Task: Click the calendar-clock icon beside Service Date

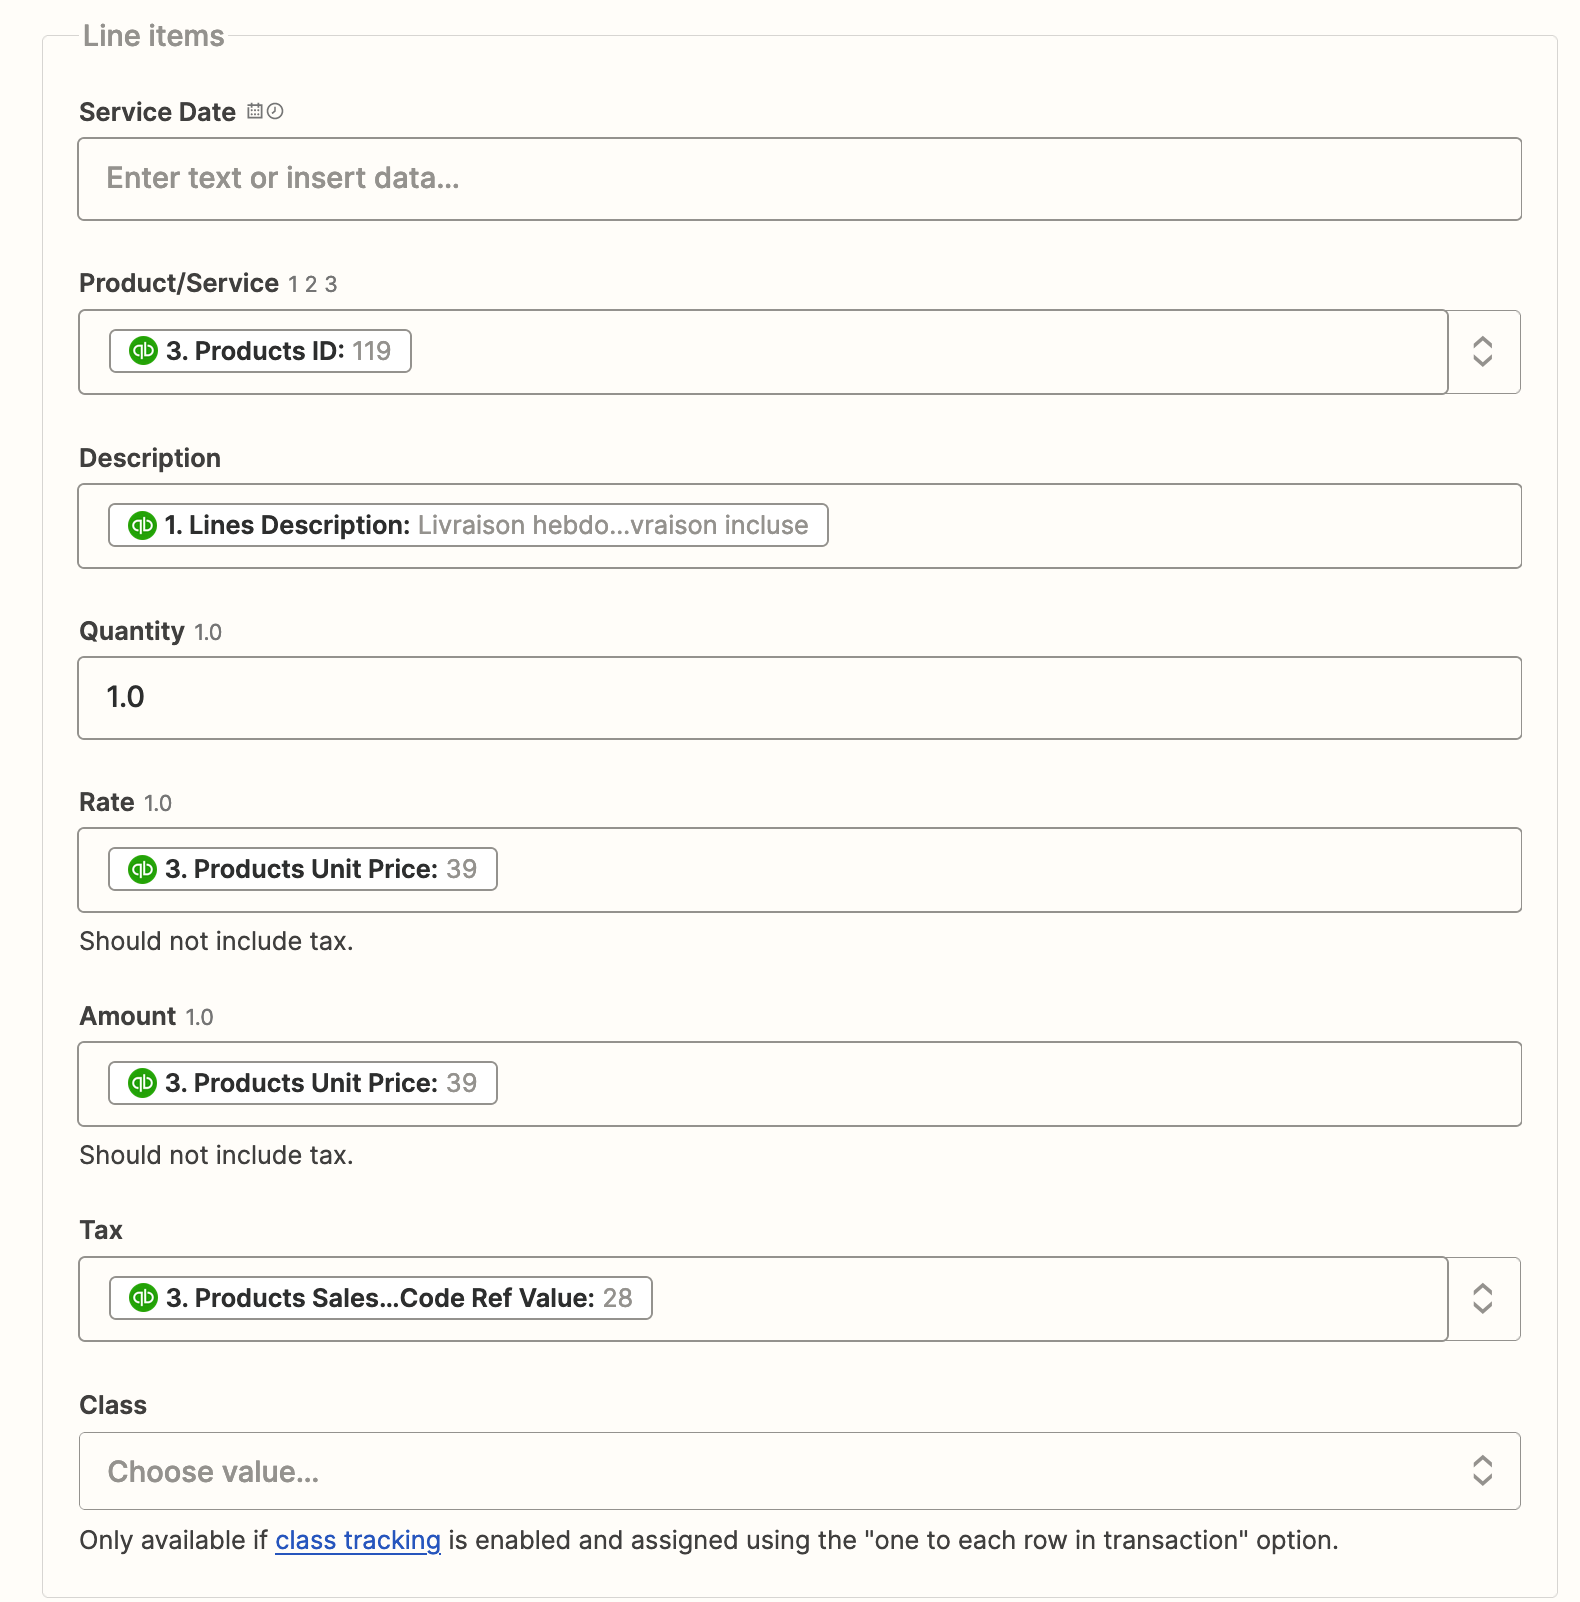Action: (266, 111)
